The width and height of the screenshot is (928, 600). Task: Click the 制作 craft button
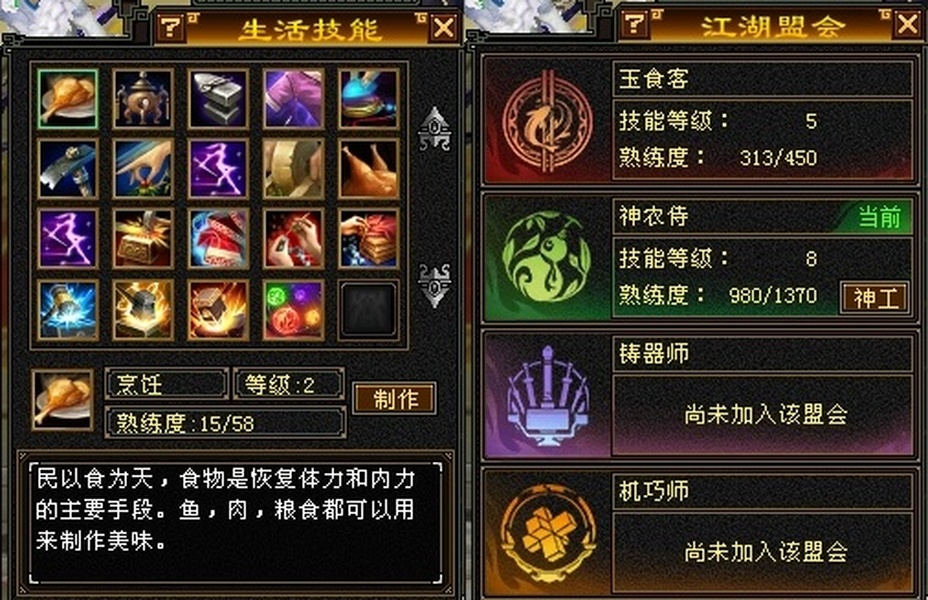(x=395, y=399)
